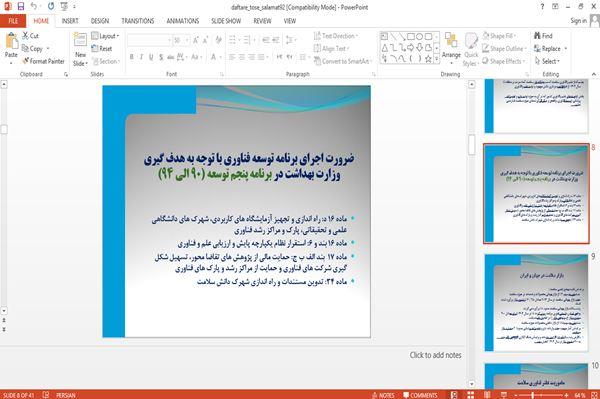The width and height of the screenshot is (600, 399).
Task: Select the rectangle shape in shapes gallery
Action: point(411,37)
